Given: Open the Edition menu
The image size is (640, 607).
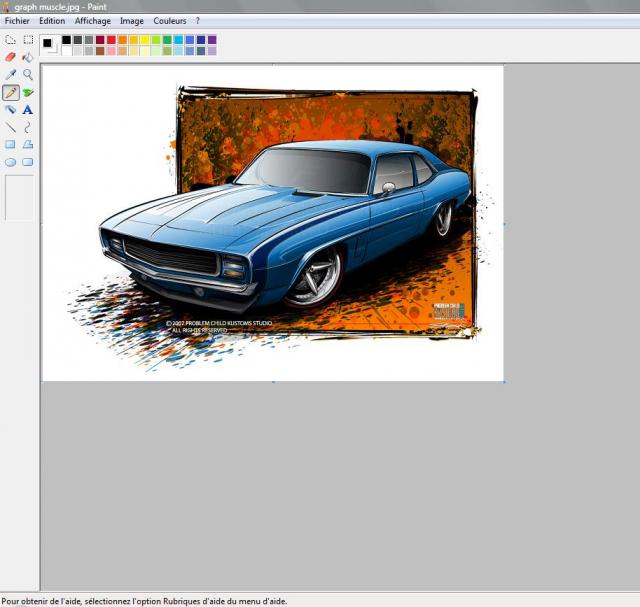Looking at the screenshot, I should tap(52, 21).
